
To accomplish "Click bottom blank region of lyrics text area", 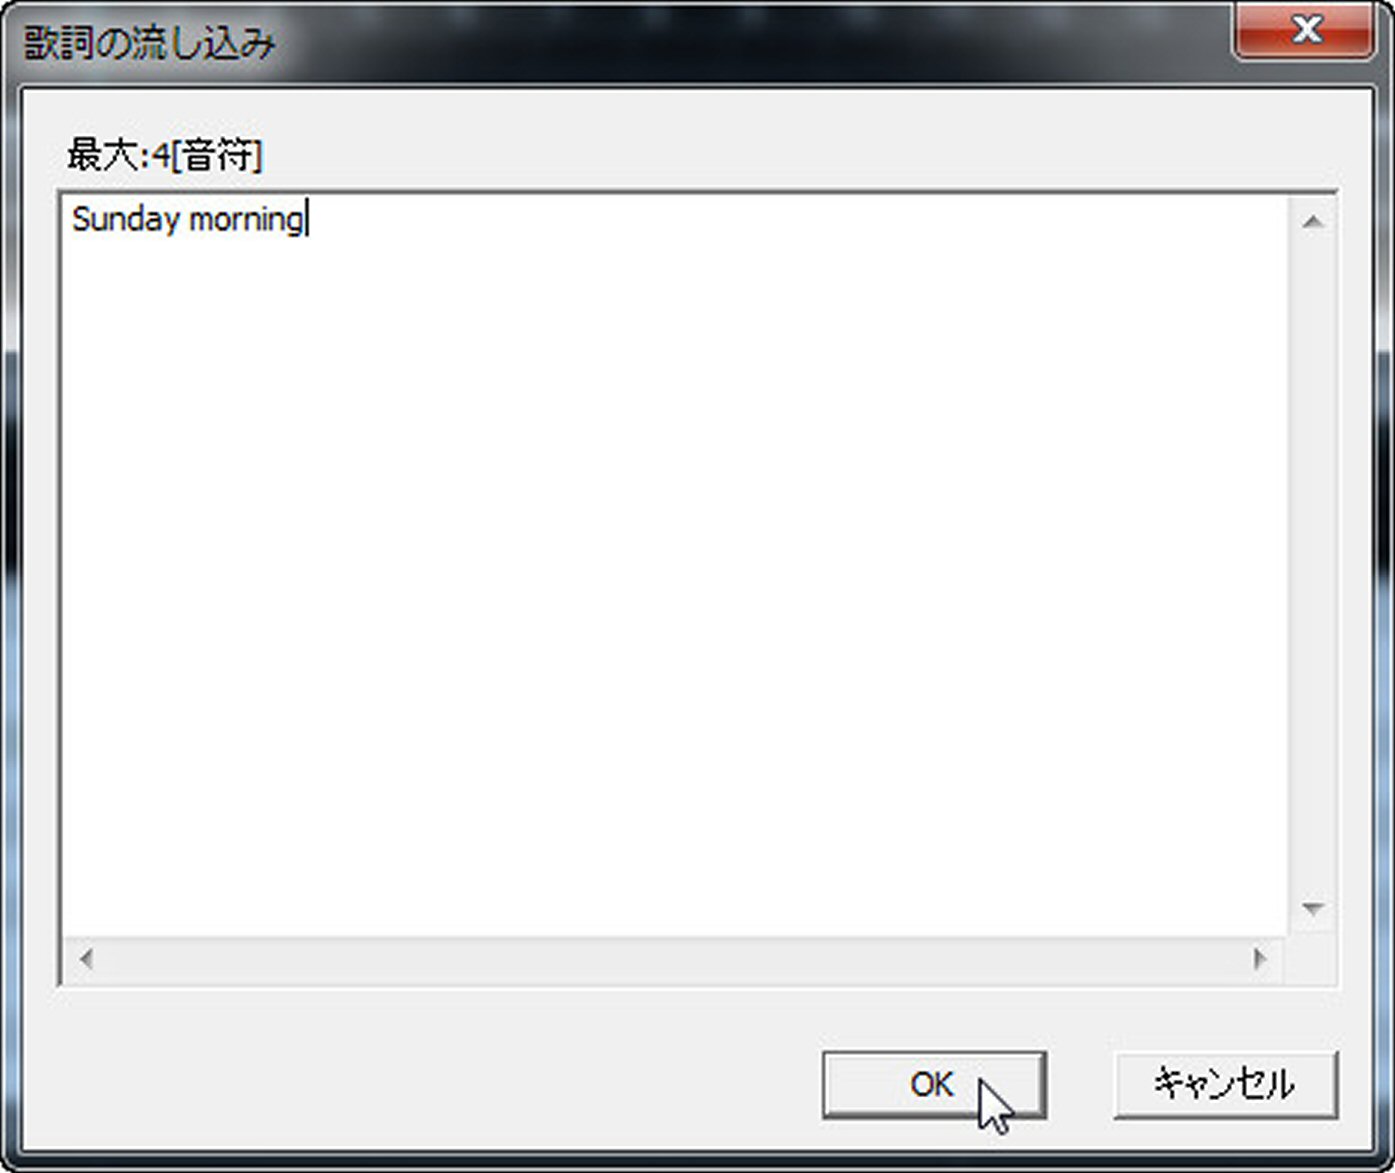I will [x=675, y=850].
